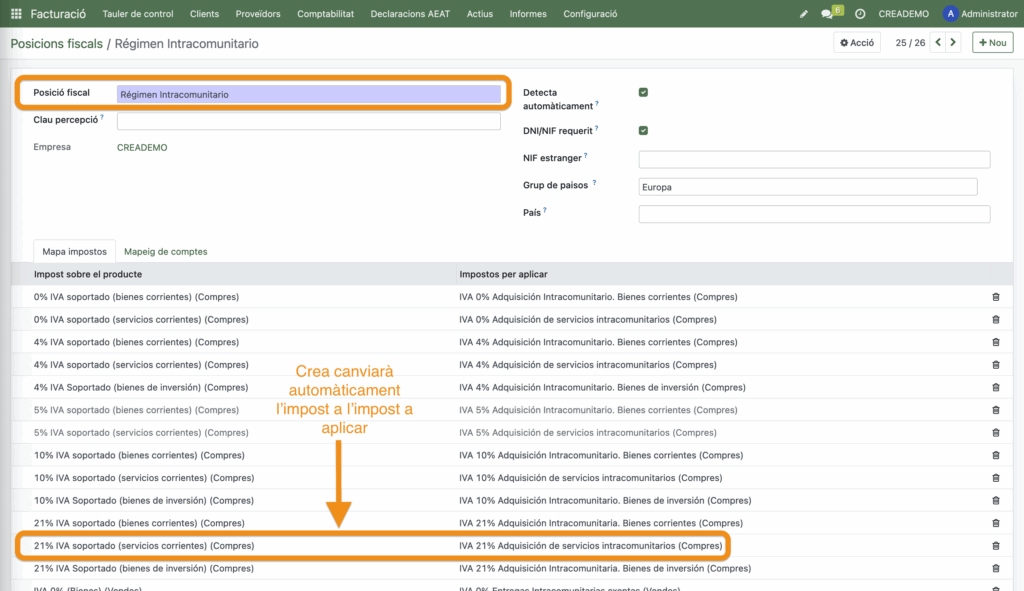Open the Comptabilitat menu

pos(325,14)
